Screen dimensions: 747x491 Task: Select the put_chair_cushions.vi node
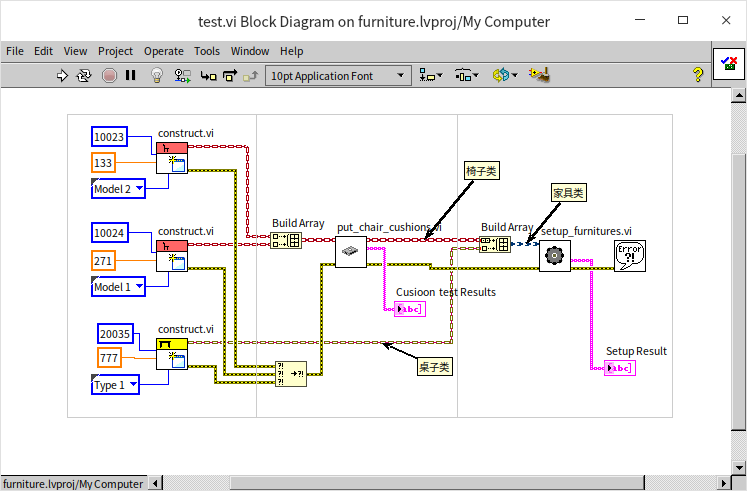click(x=351, y=252)
